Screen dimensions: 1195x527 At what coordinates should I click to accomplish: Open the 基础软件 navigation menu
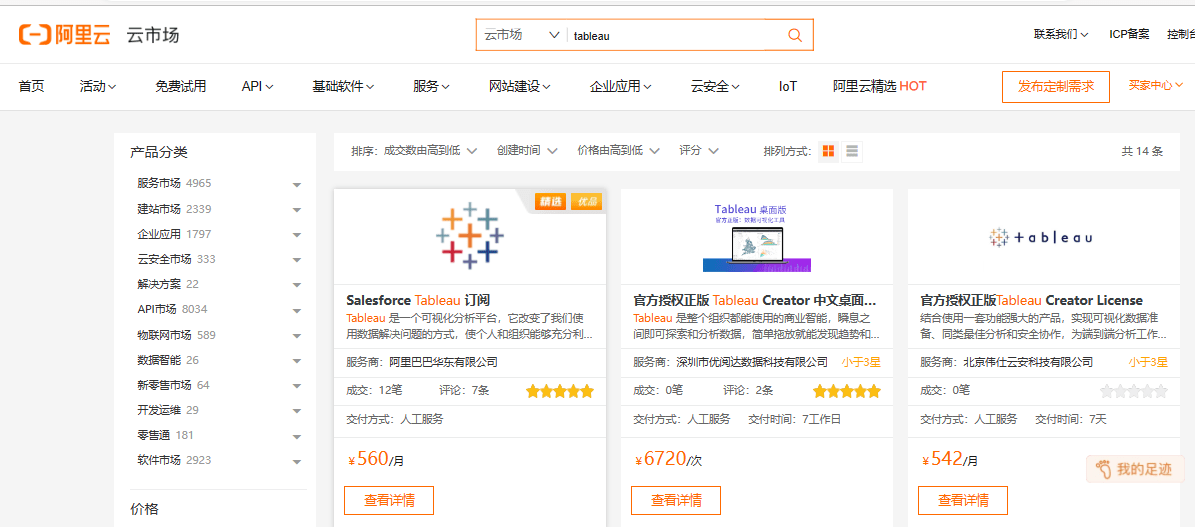pos(343,86)
